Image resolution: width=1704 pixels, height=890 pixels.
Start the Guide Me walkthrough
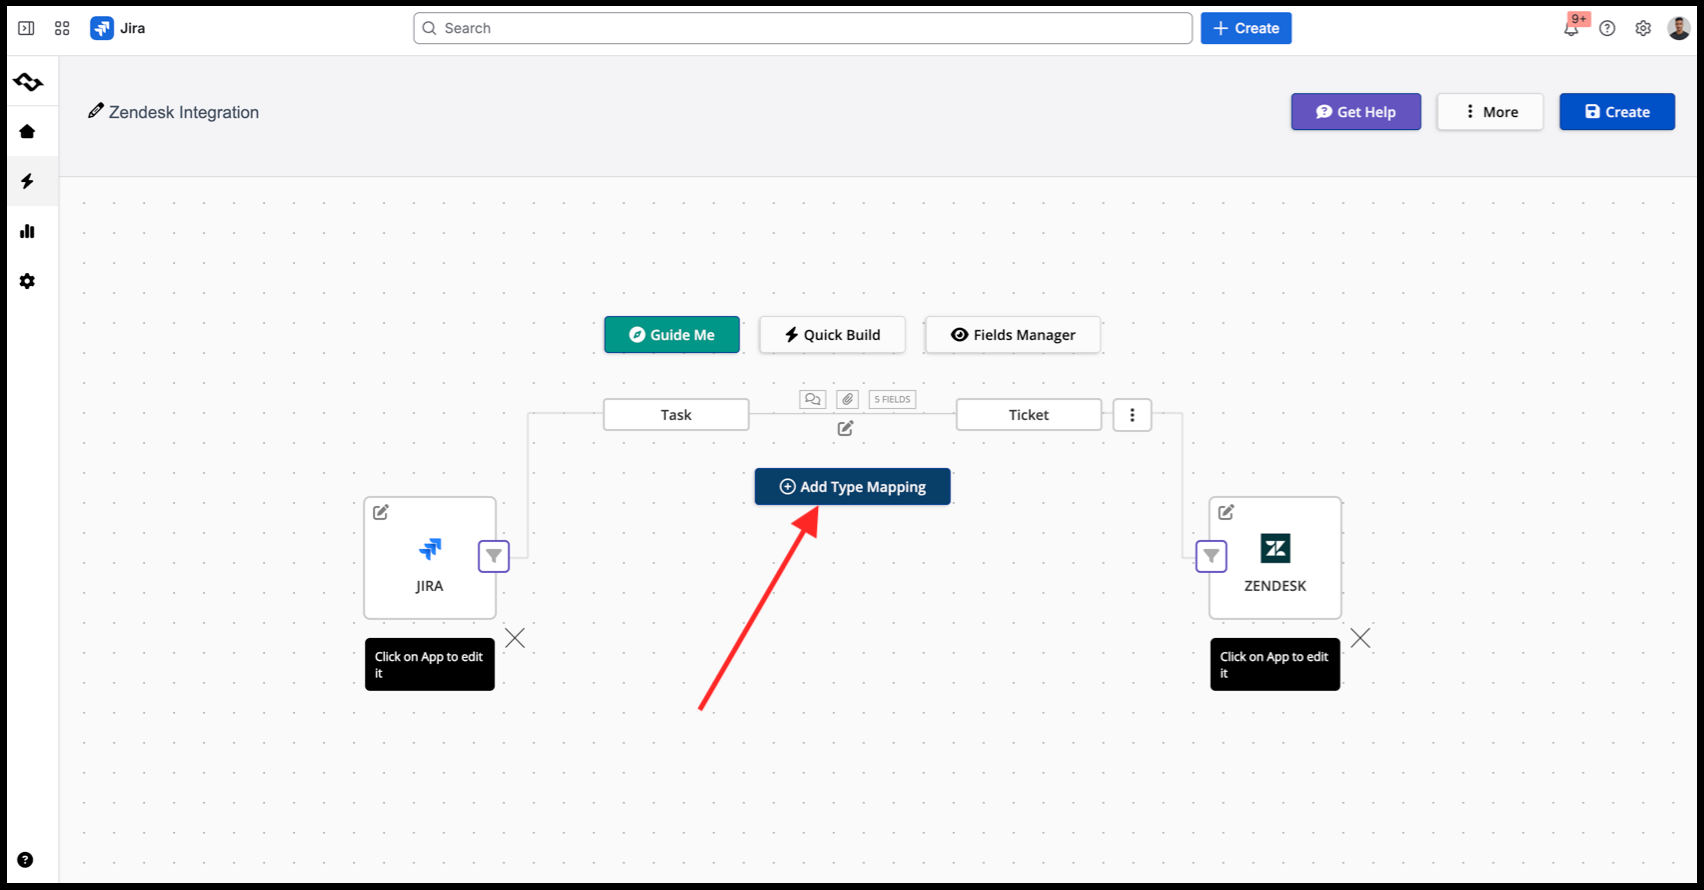672,335
